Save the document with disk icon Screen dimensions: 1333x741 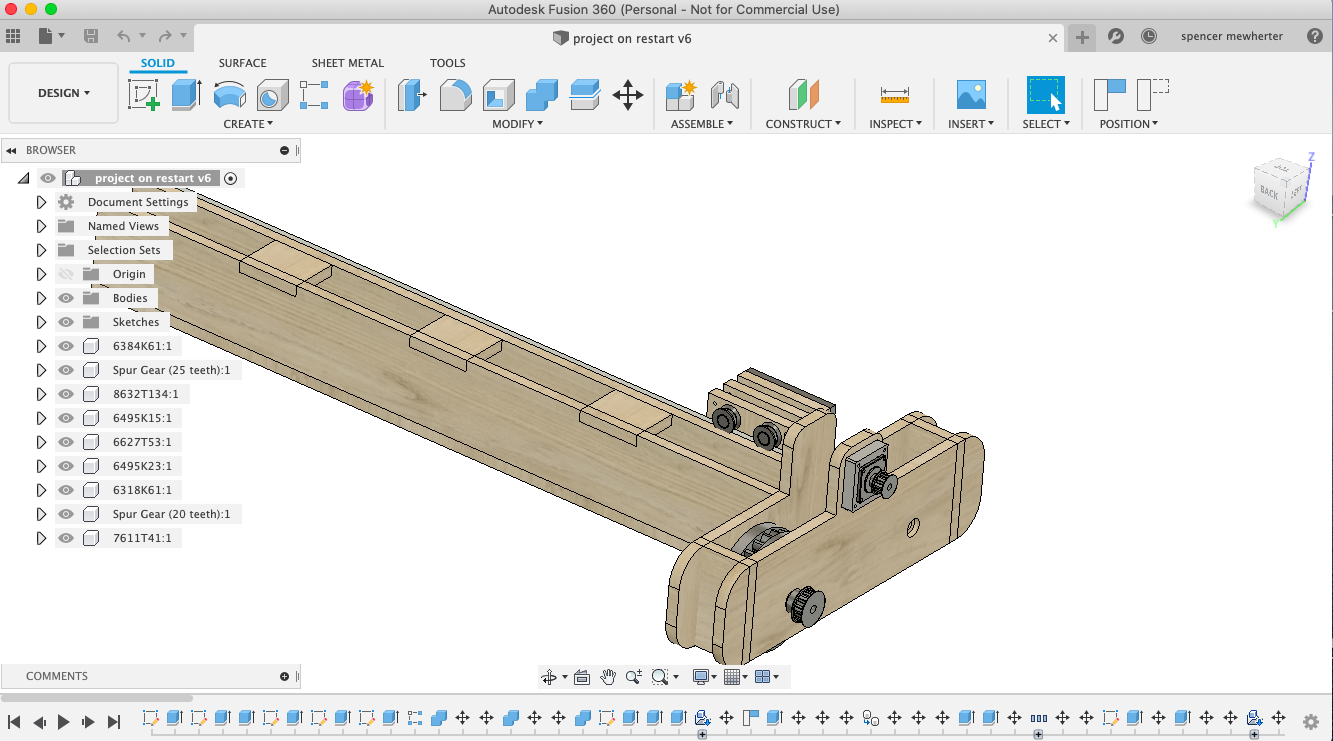click(91, 36)
